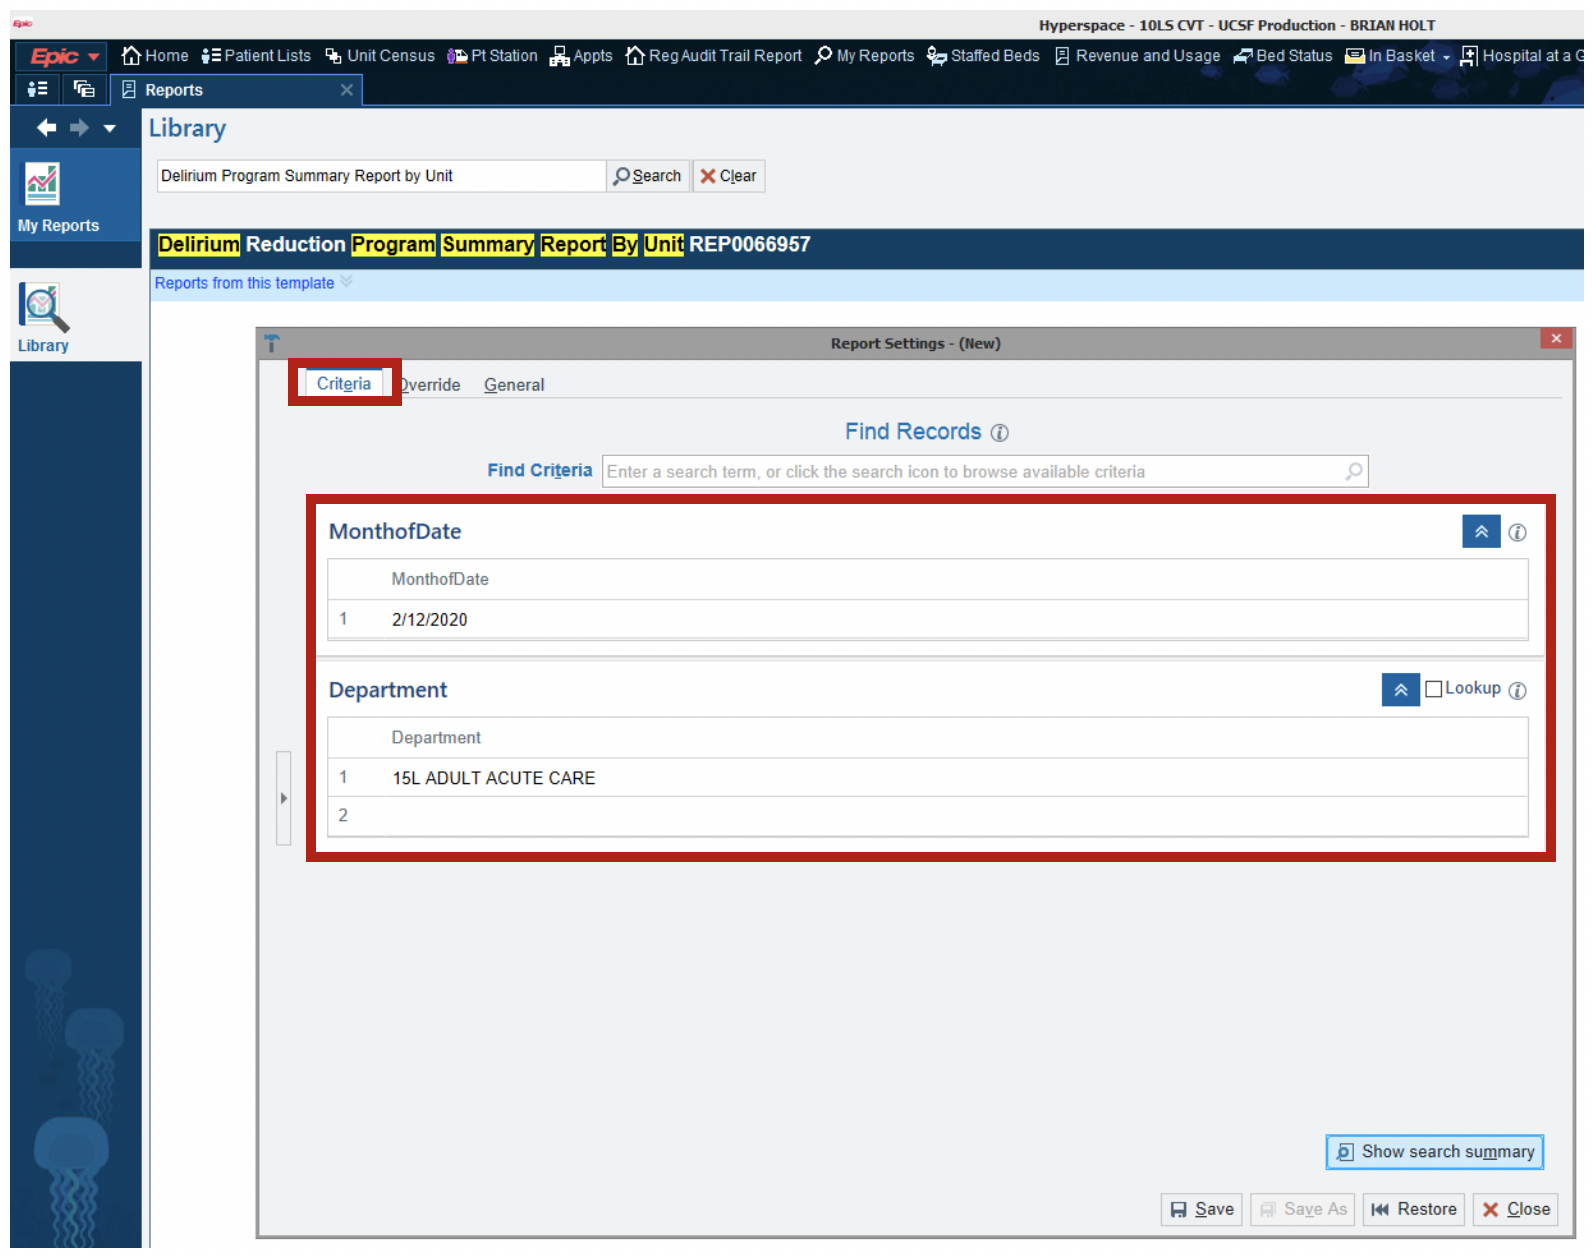Screen dimensions: 1592x1256
Task: Open Bed Status in the toolbar
Action: coord(1283,56)
